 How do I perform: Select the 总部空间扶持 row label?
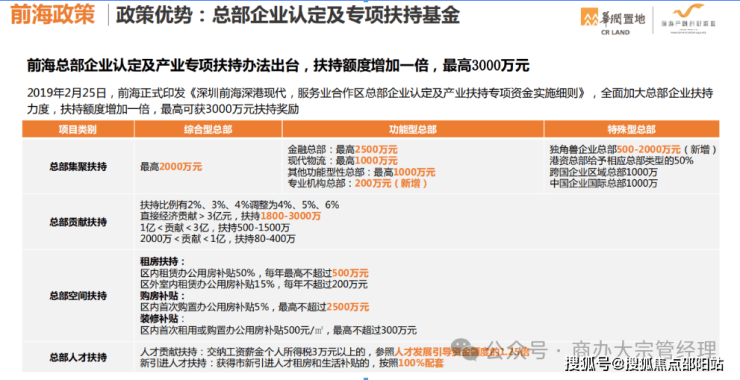78,296
